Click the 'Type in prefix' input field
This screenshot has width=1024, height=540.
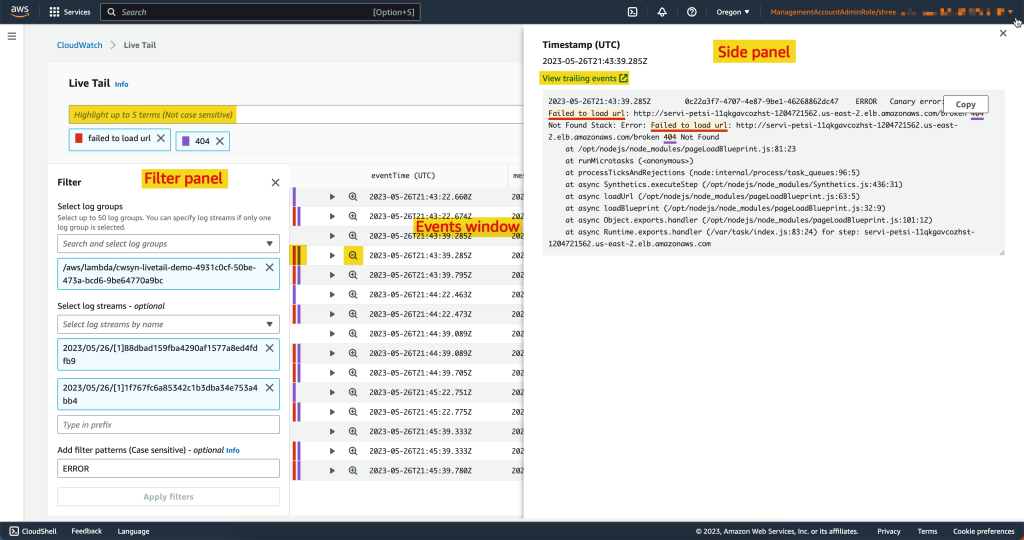(168, 425)
